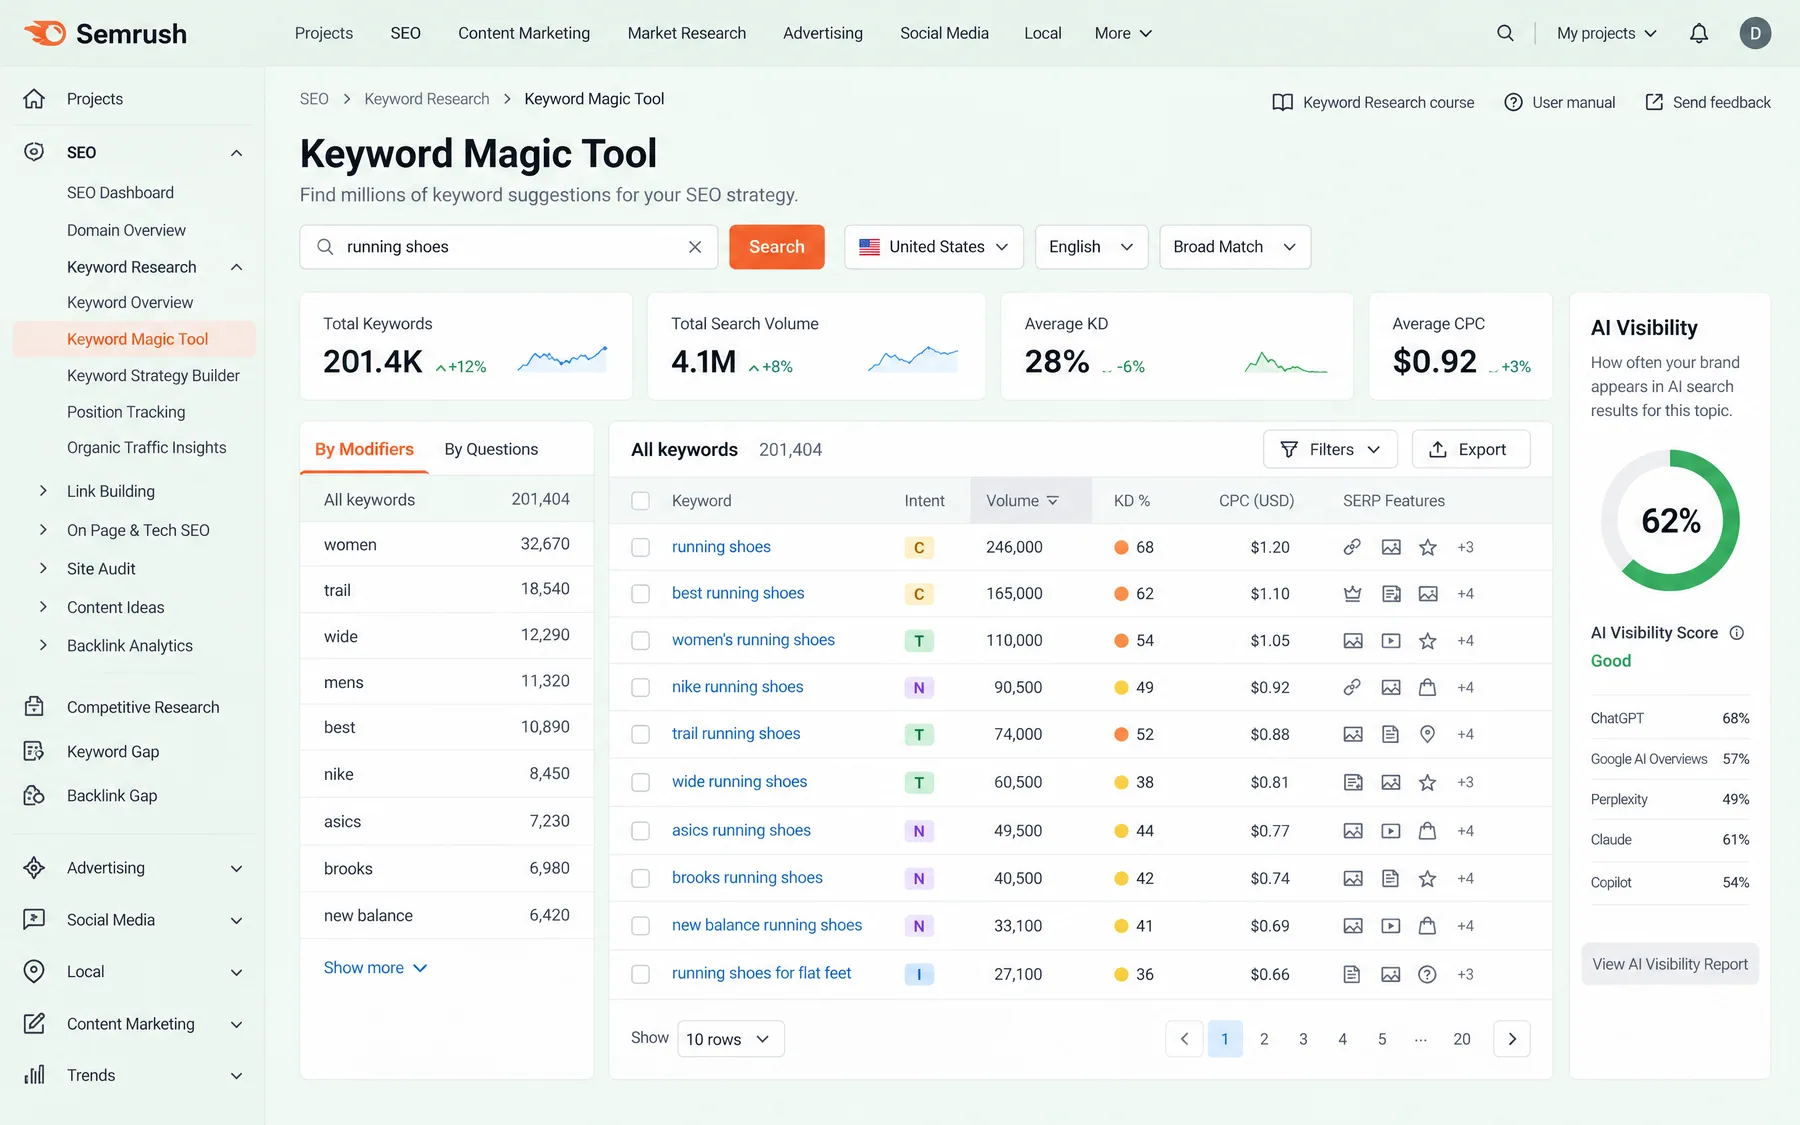Image resolution: width=1800 pixels, height=1125 pixels.
Task: Expand the More menu in top navigation
Action: 1123,33
